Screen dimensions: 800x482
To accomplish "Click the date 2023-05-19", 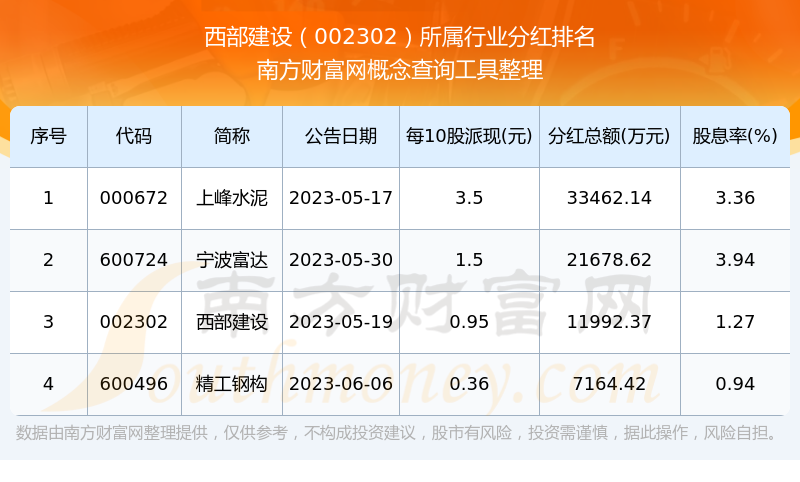I will pyautogui.click(x=341, y=322).
